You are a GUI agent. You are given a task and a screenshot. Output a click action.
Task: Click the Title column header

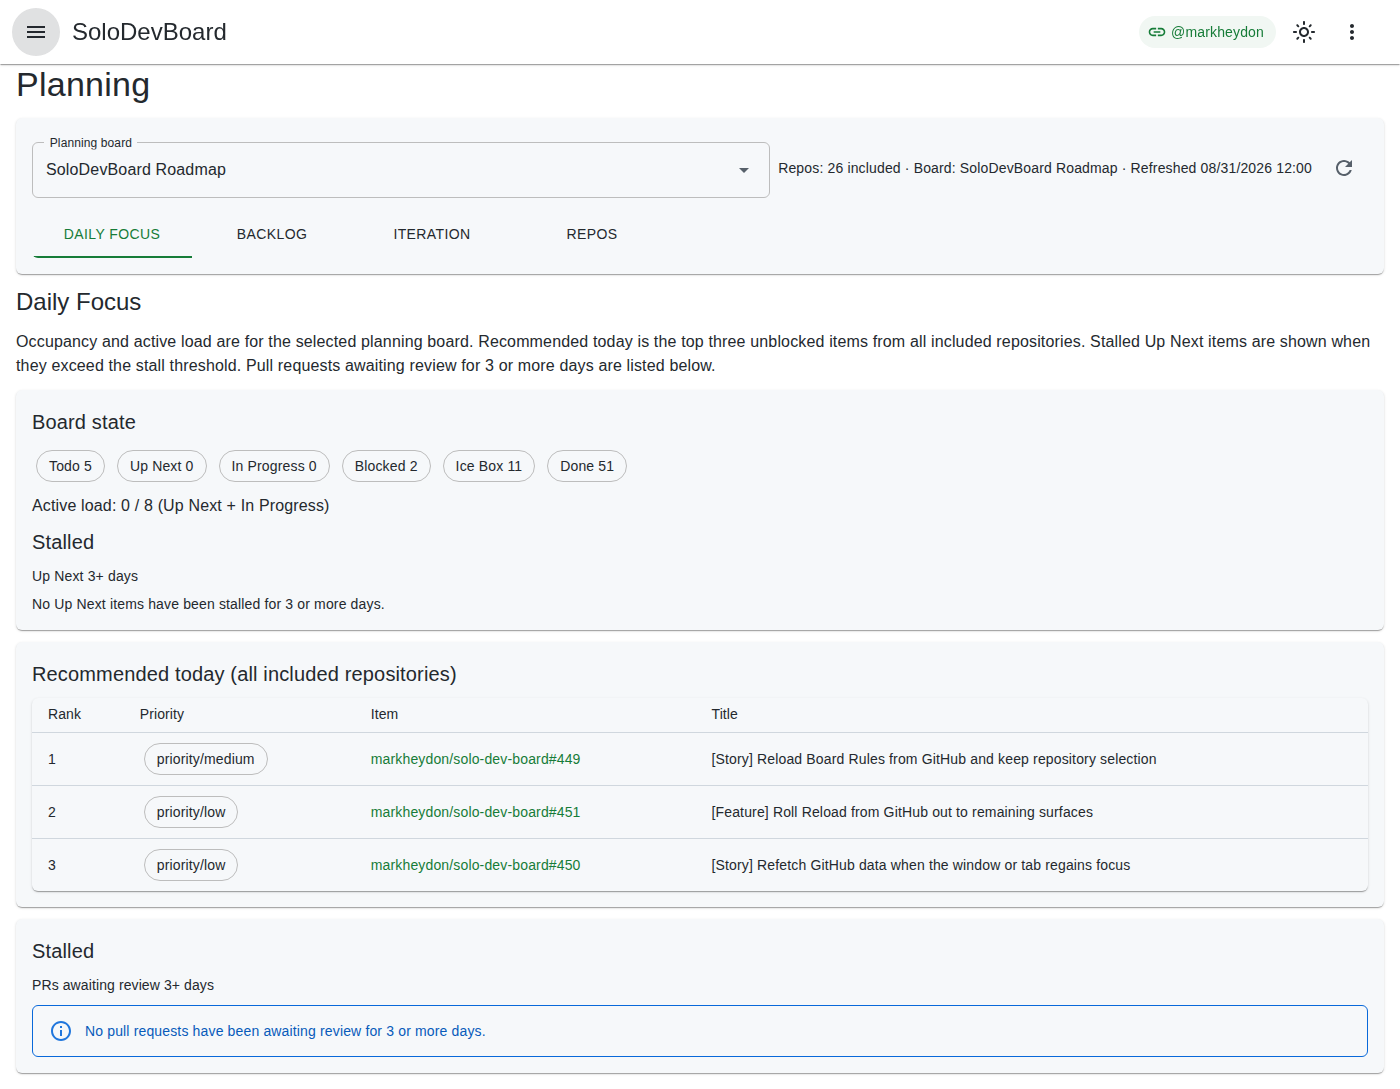tap(724, 714)
